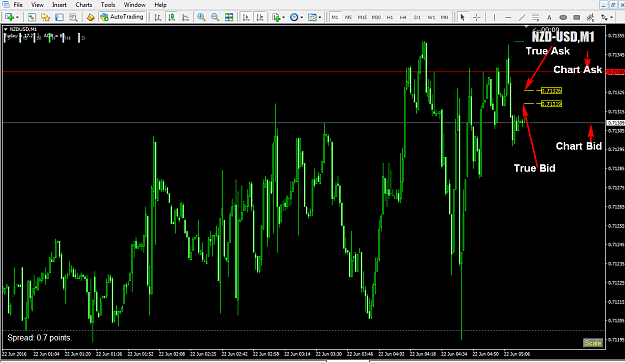625x362 pixels.
Task: Toggle the AutoTrading button
Action: 122,17
